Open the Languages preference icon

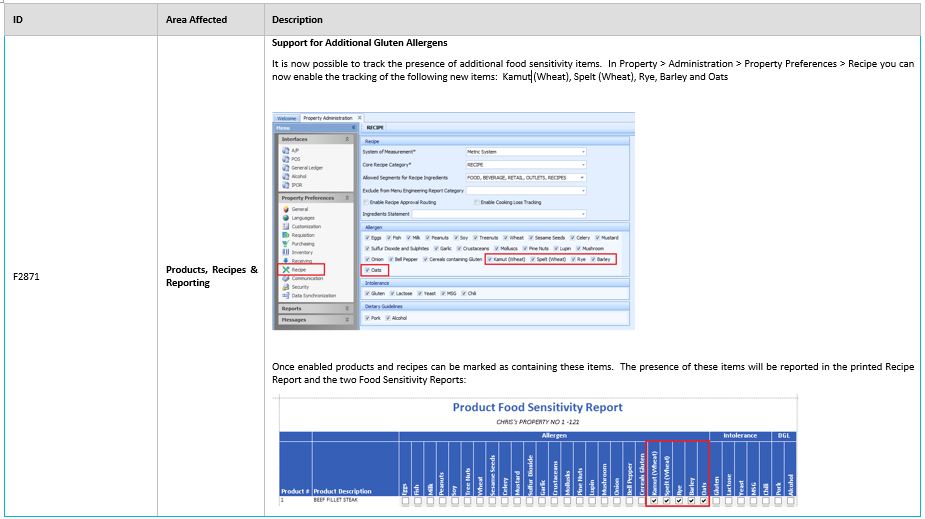click(285, 217)
